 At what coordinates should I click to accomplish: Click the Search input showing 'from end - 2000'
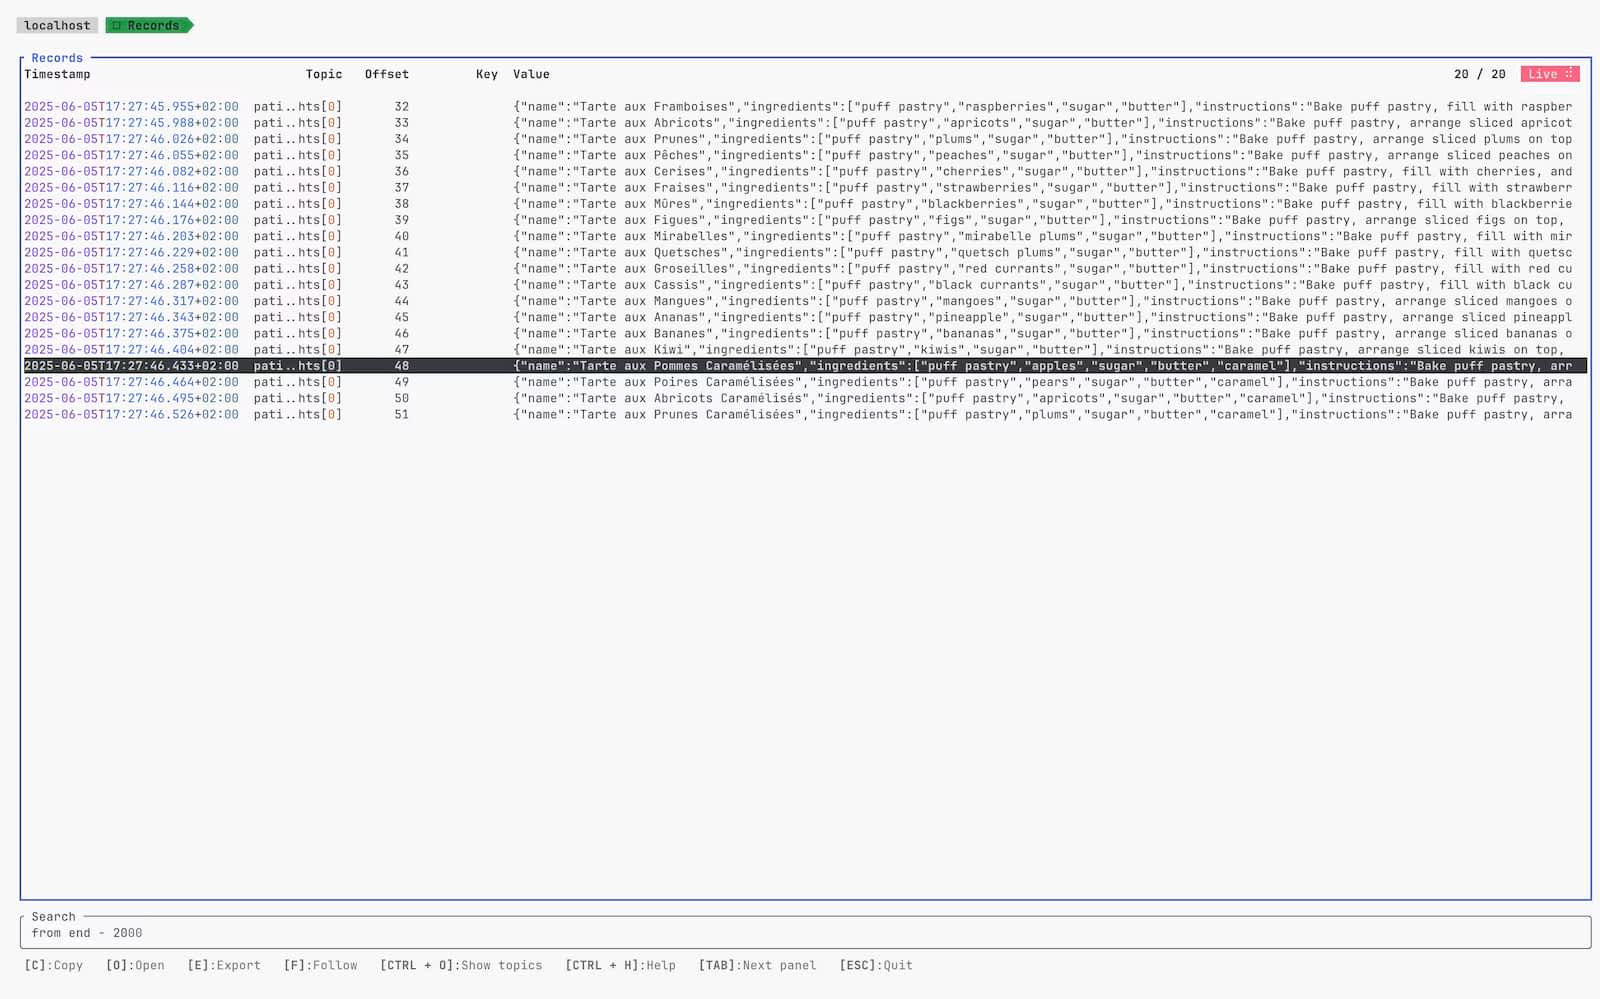[x=88, y=933]
